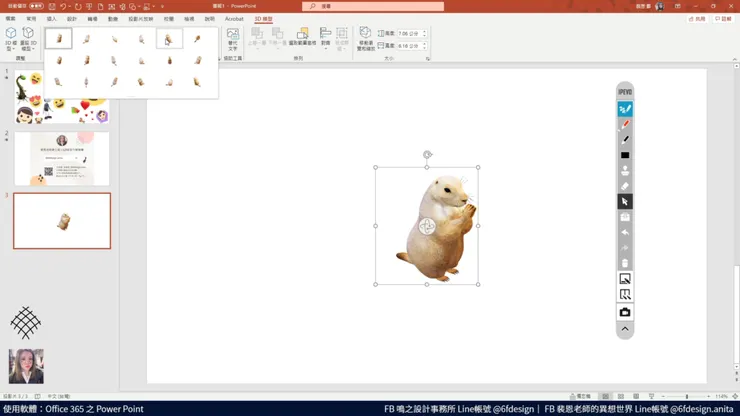The height and width of the screenshot is (416, 740).
Task: Increase the height value with the stepper arrow
Action: tap(424, 31)
